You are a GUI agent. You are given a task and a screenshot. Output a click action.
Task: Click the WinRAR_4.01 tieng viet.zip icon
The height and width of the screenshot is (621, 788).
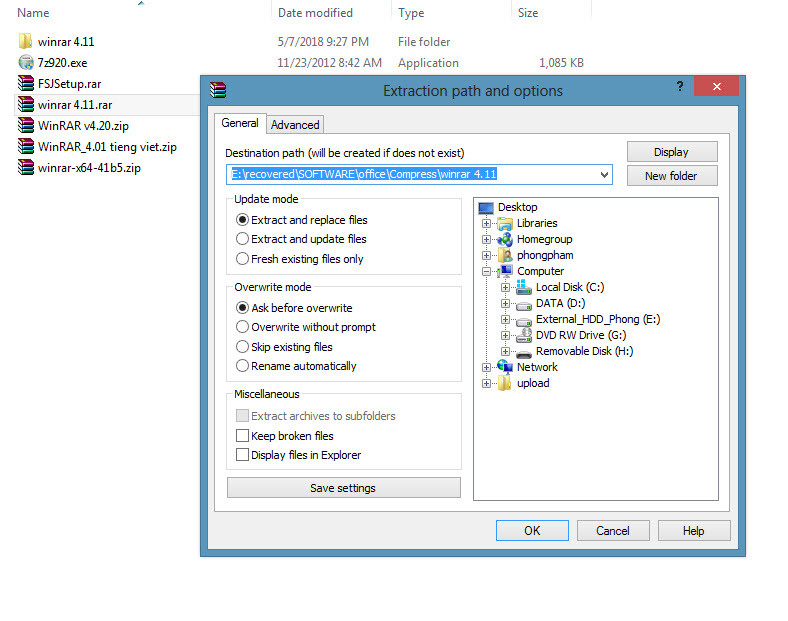pos(26,147)
